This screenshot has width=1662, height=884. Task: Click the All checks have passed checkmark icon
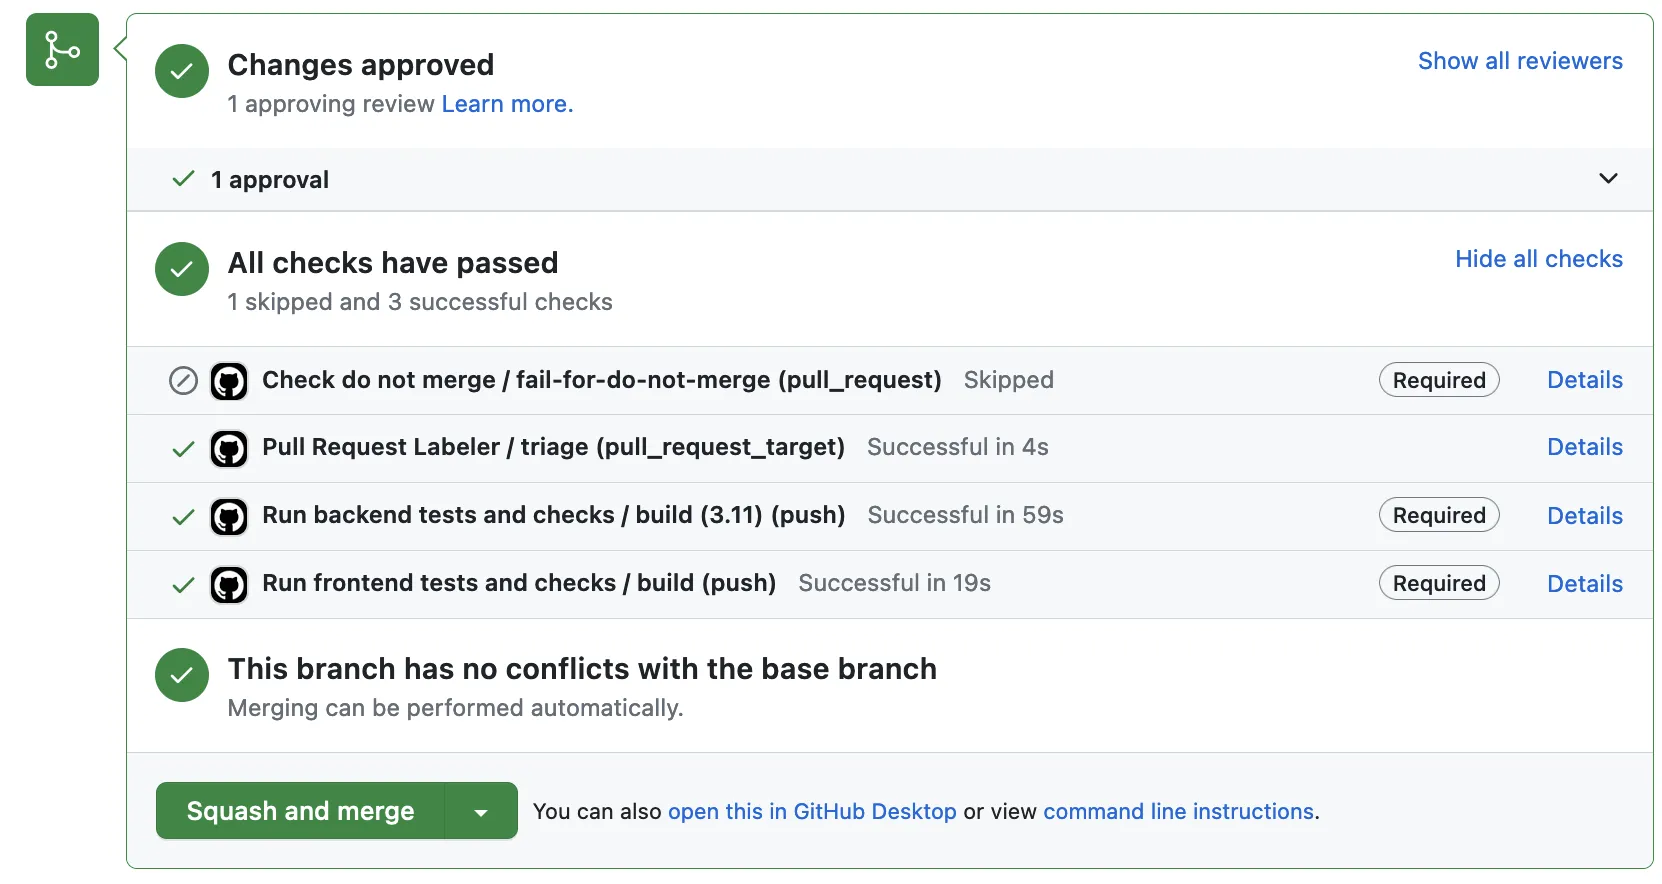click(x=182, y=269)
